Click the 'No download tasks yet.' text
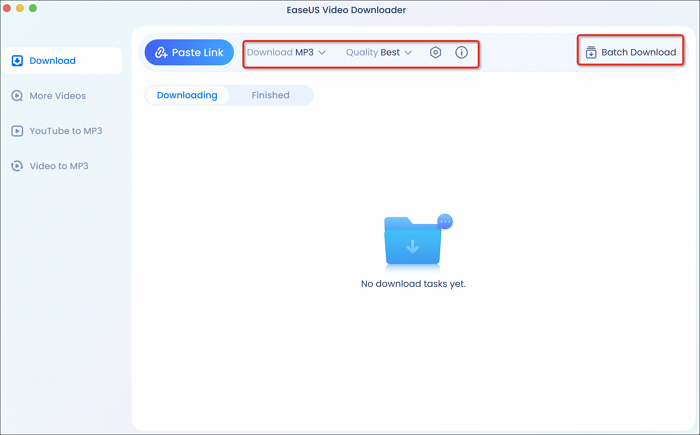Screen dimensions: 700x435 (413, 284)
